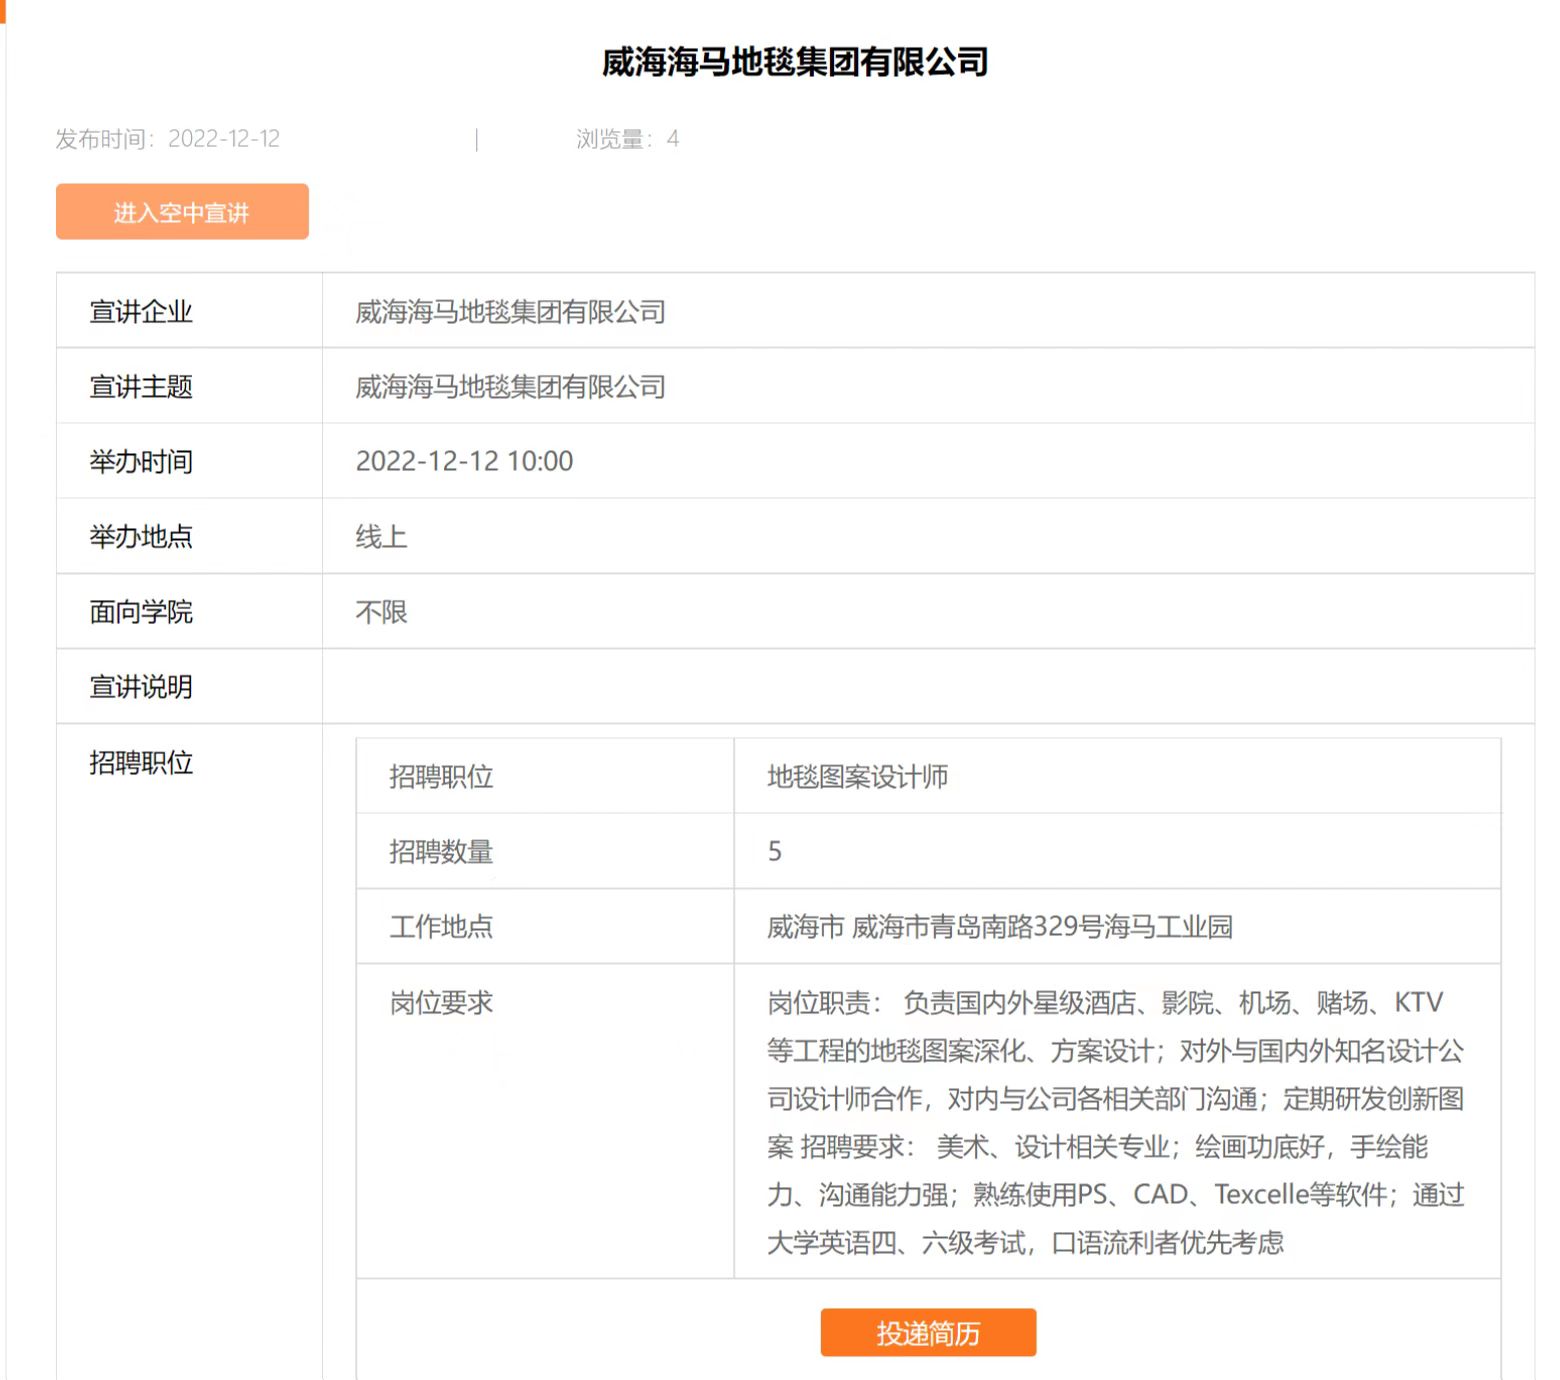Viewport: 1560px width, 1380px height.
Task: Click the inner table 招聘职位 label
Action: (441, 777)
